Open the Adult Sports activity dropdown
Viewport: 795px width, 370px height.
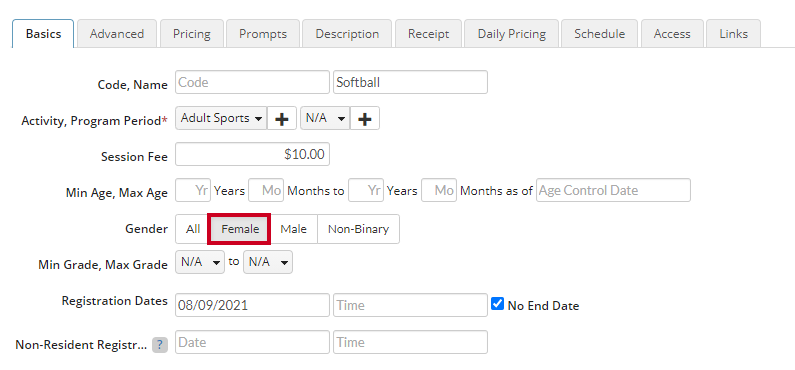click(221, 119)
